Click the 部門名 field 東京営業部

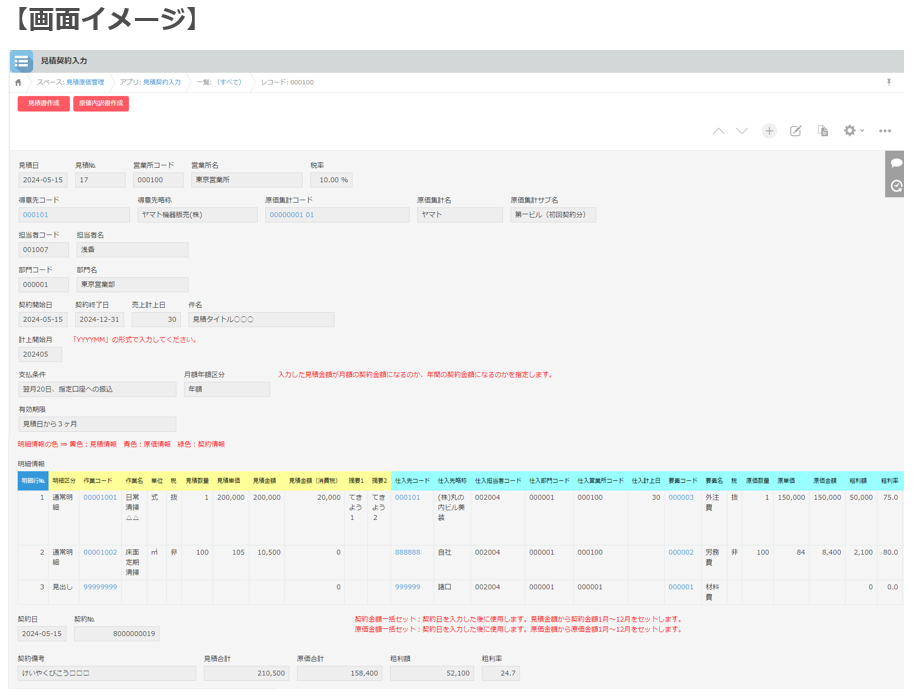132,285
